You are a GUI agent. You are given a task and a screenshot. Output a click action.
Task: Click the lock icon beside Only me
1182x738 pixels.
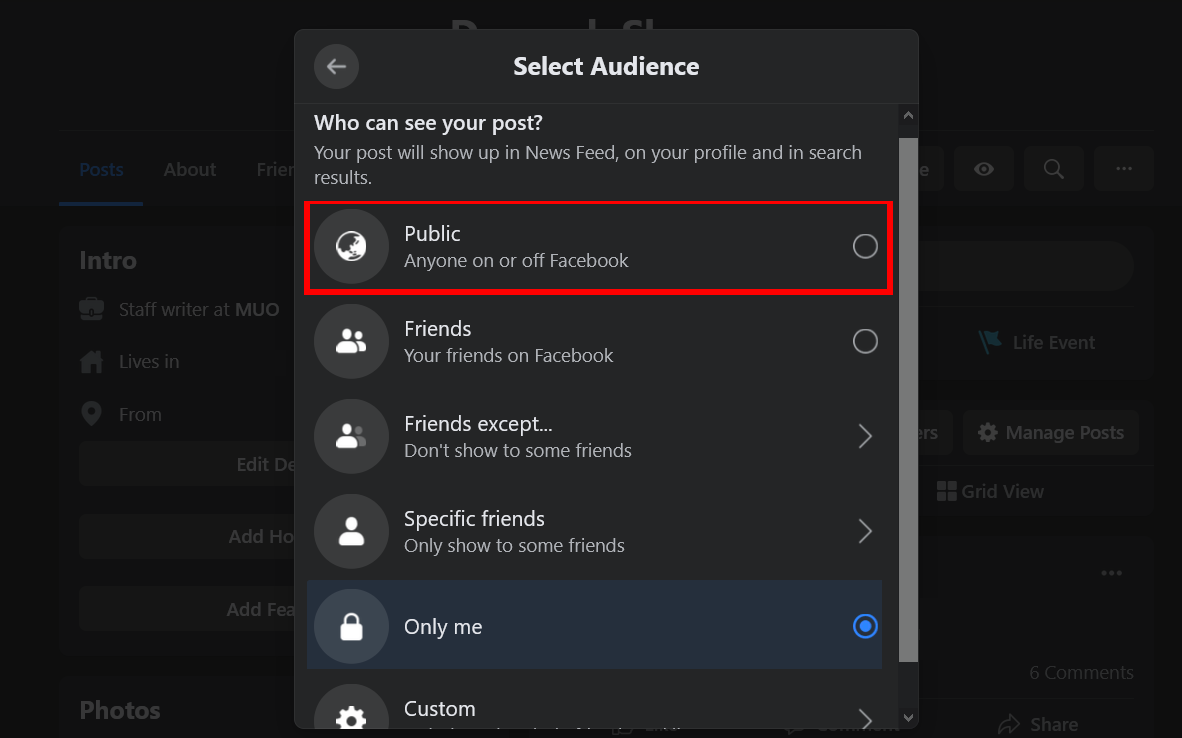(x=351, y=627)
